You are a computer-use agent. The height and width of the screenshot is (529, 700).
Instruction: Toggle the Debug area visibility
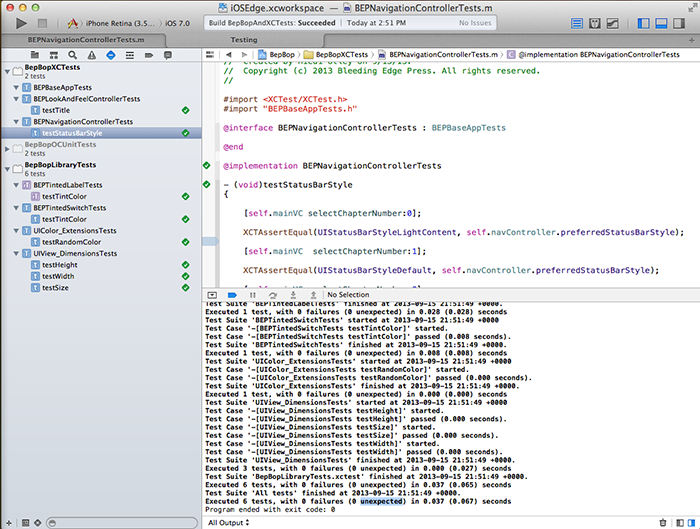[661, 23]
